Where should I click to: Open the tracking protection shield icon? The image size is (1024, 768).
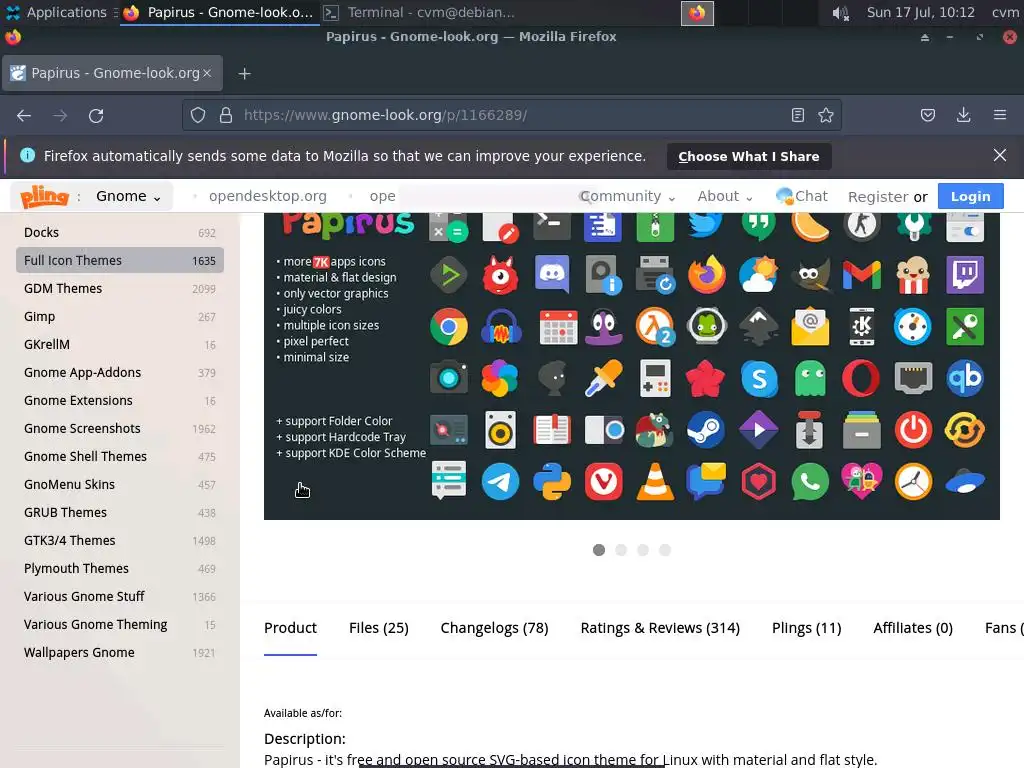point(198,116)
